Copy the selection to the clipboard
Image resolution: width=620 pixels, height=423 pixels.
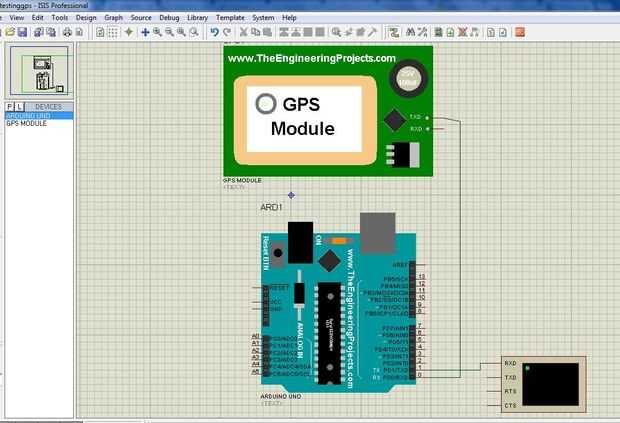(x=256, y=32)
